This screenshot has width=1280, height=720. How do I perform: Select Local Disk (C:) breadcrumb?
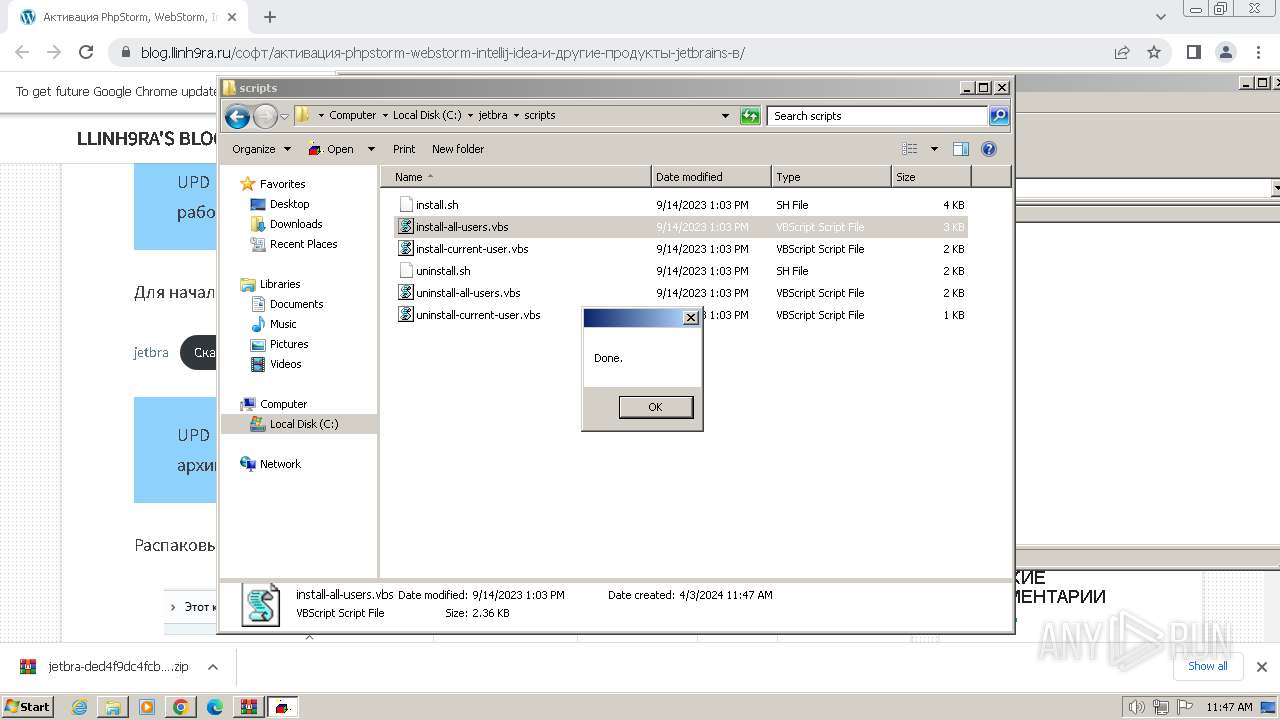(429, 115)
